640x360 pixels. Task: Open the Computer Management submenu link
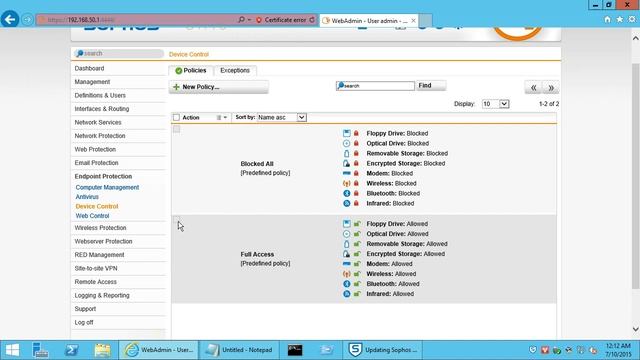coord(107,187)
